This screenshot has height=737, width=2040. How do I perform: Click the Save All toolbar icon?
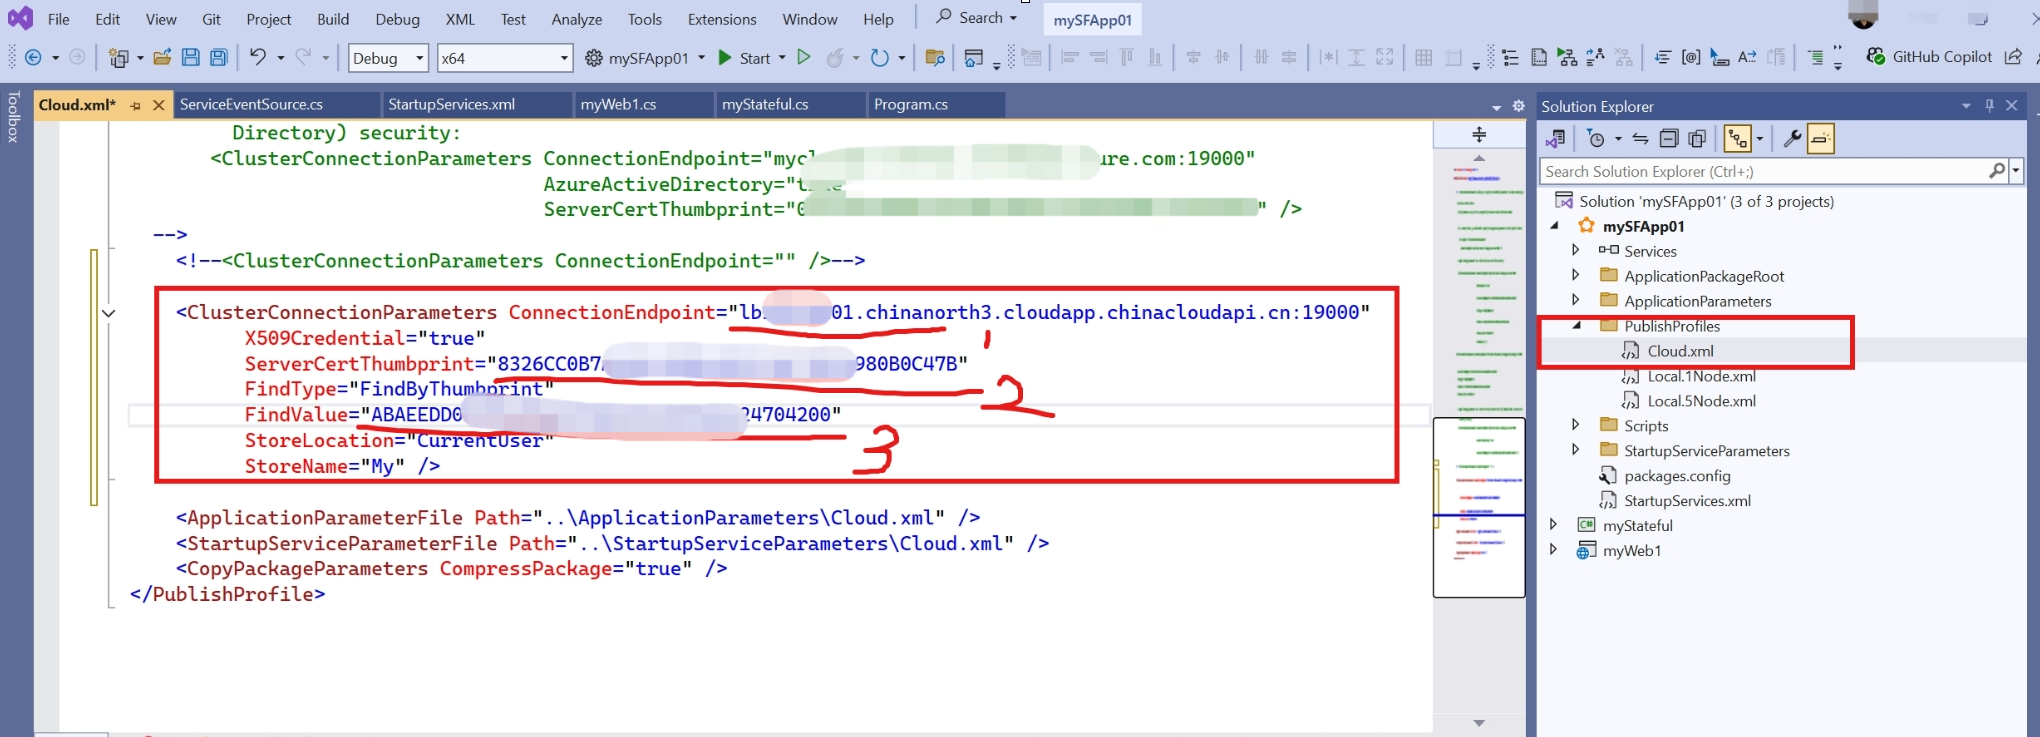tap(218, 58)
